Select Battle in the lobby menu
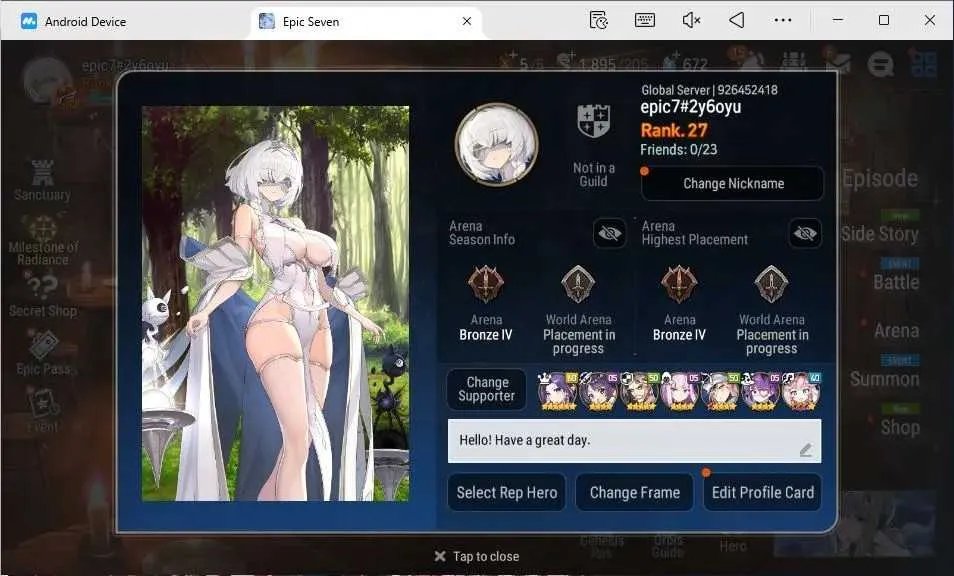 click(896, 282)
